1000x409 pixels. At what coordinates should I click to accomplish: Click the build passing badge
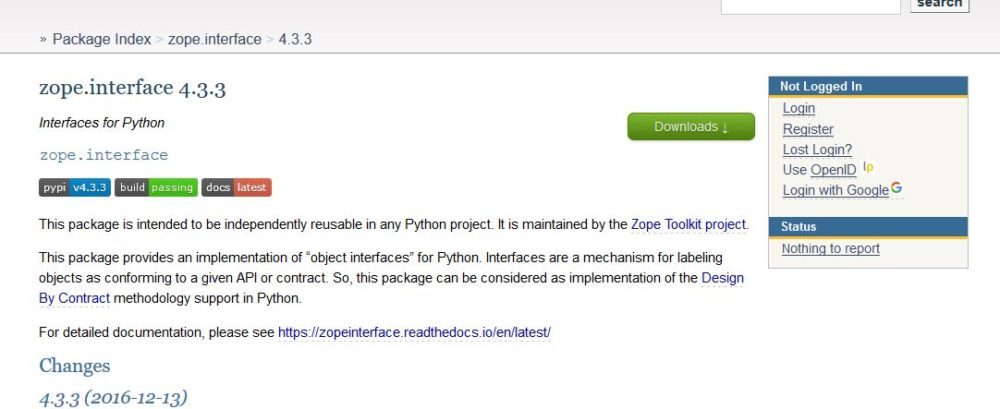(x=156, y=188)
